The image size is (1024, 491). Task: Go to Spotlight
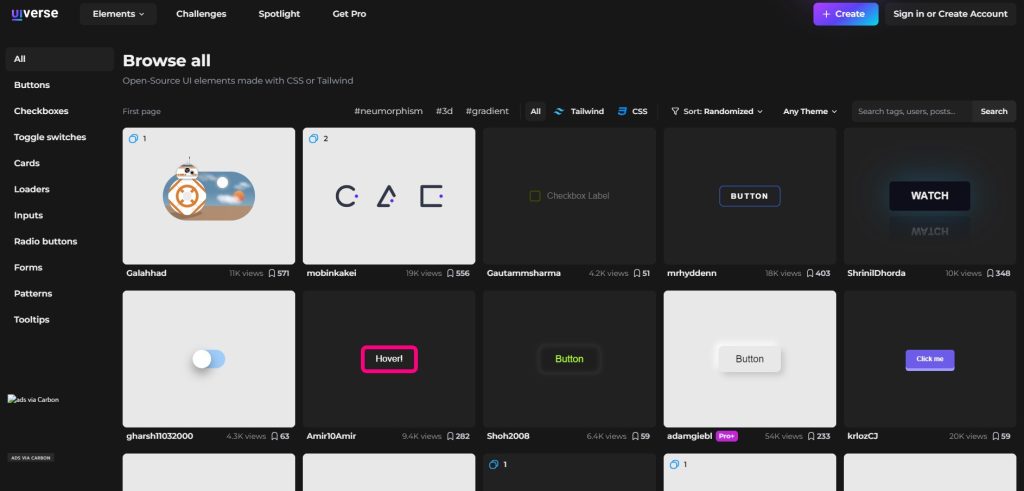coord(279,14)
